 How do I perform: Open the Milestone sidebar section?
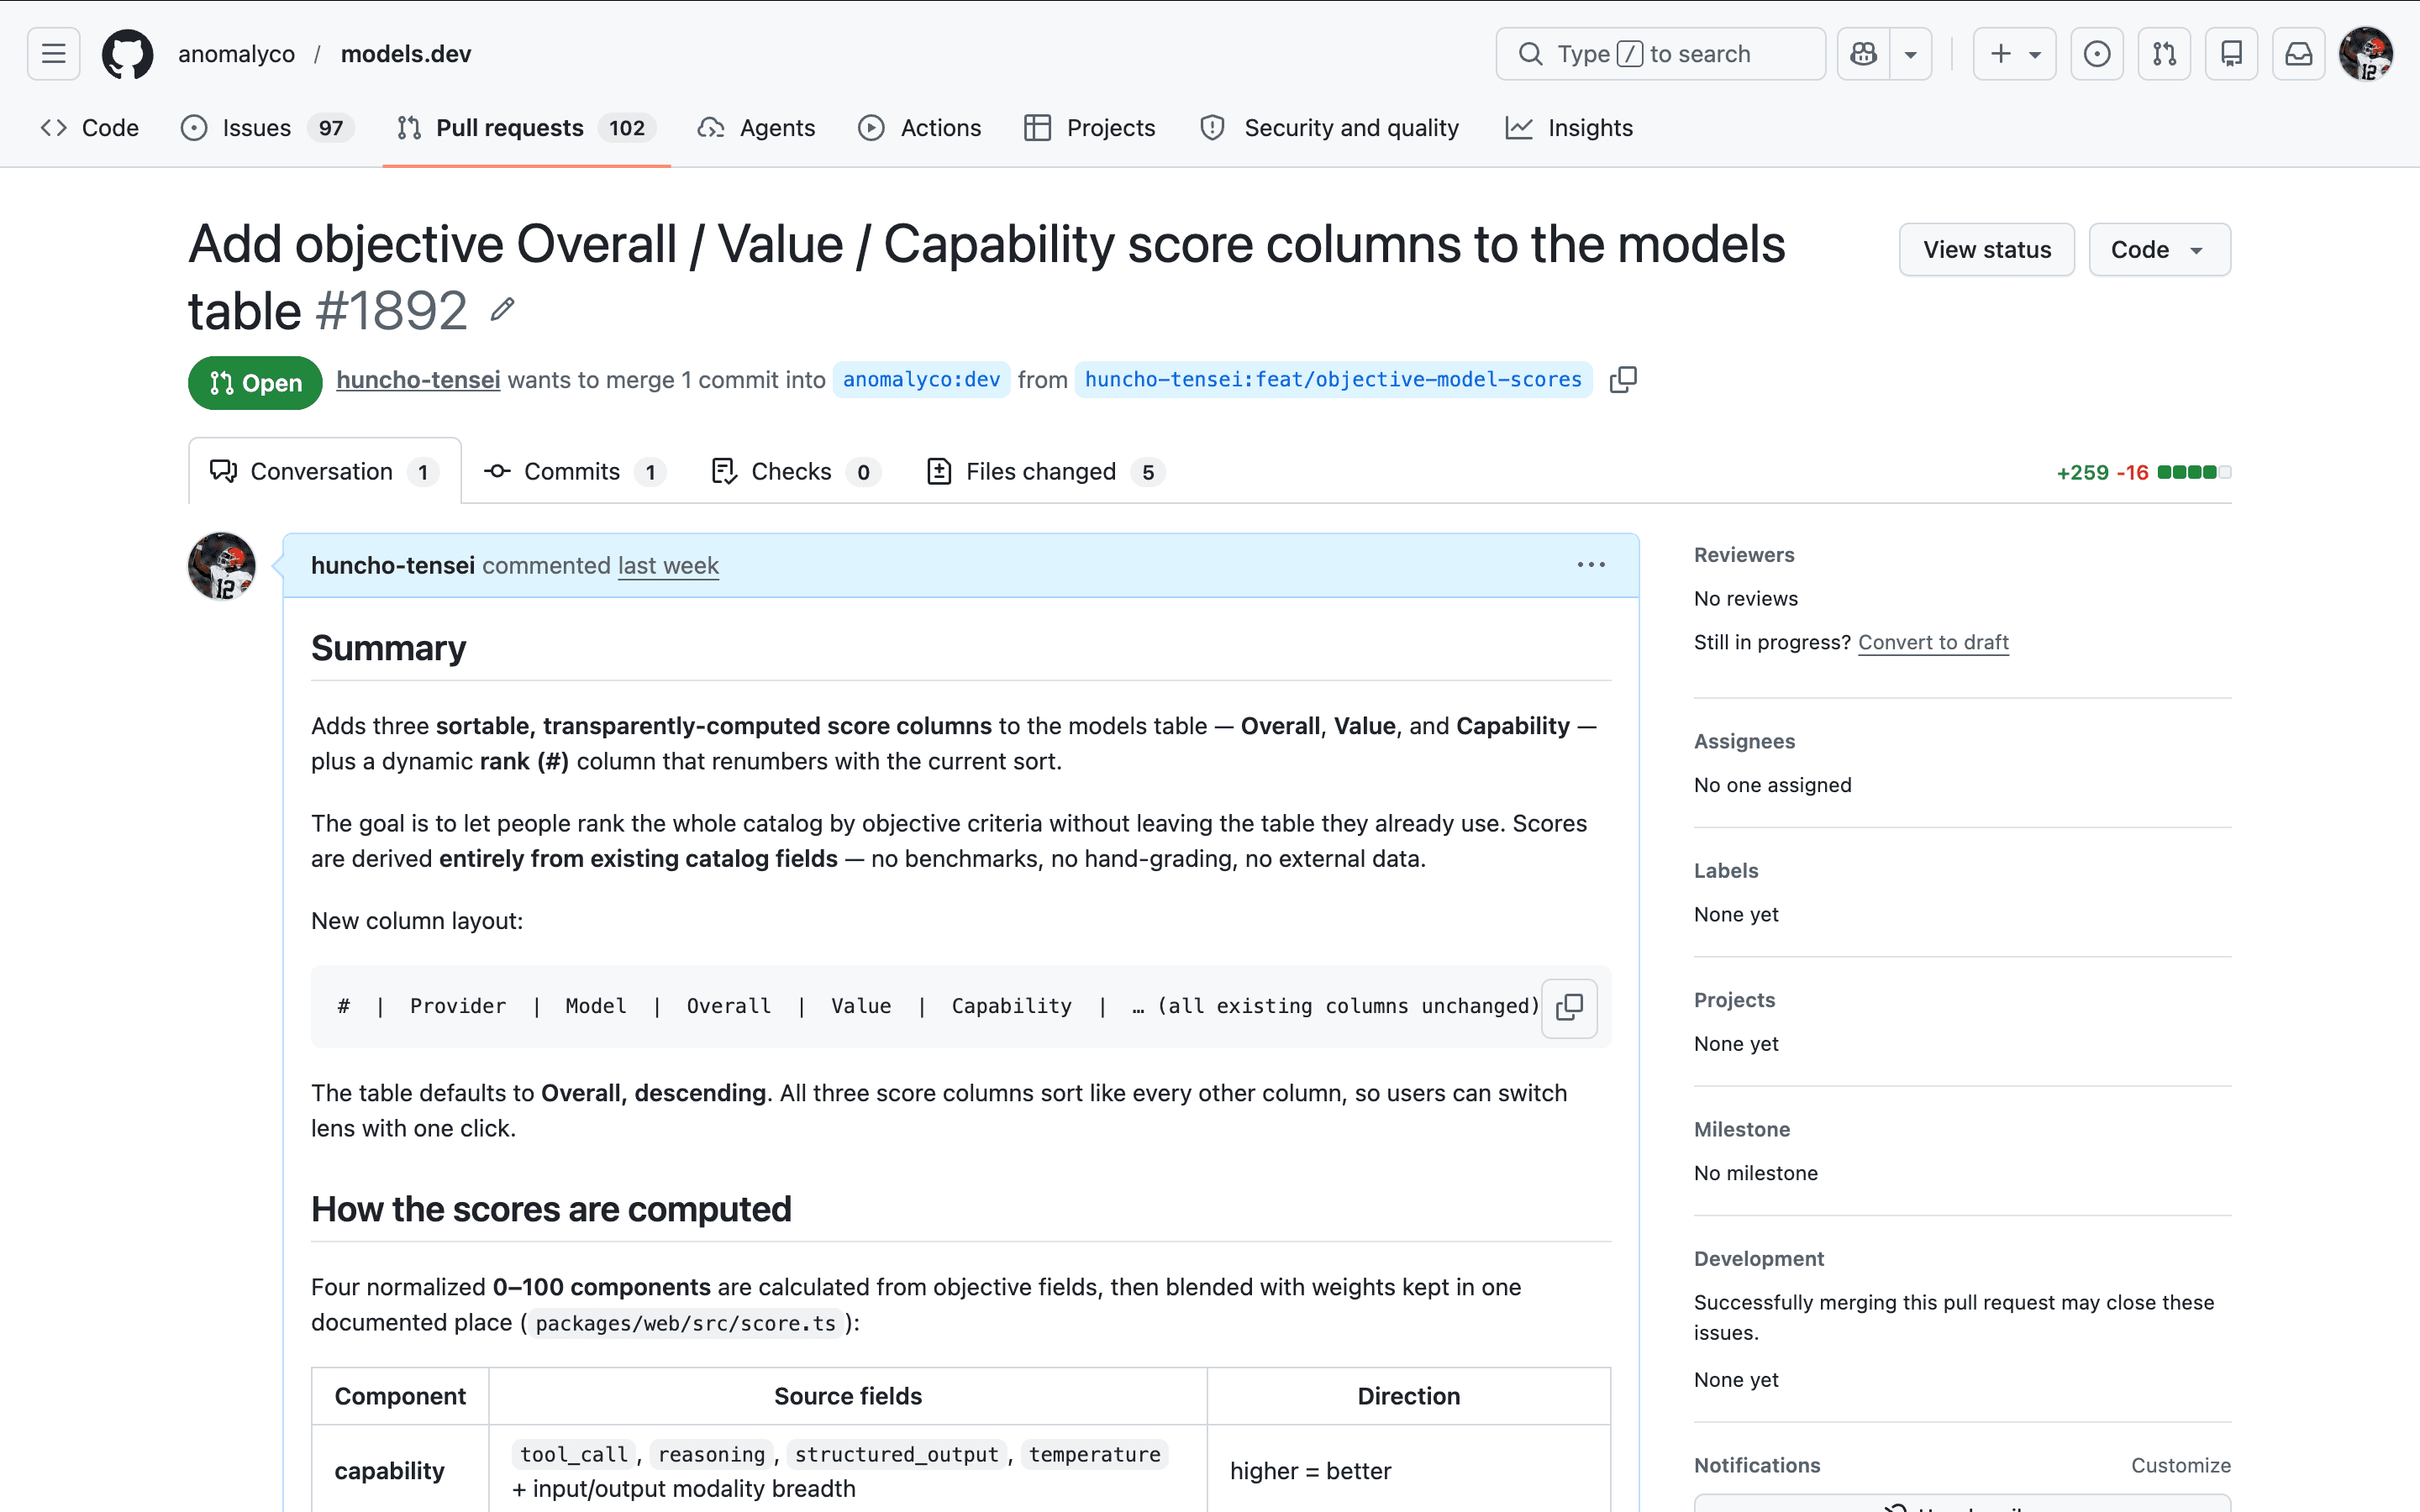[x=1742, y=1130]
